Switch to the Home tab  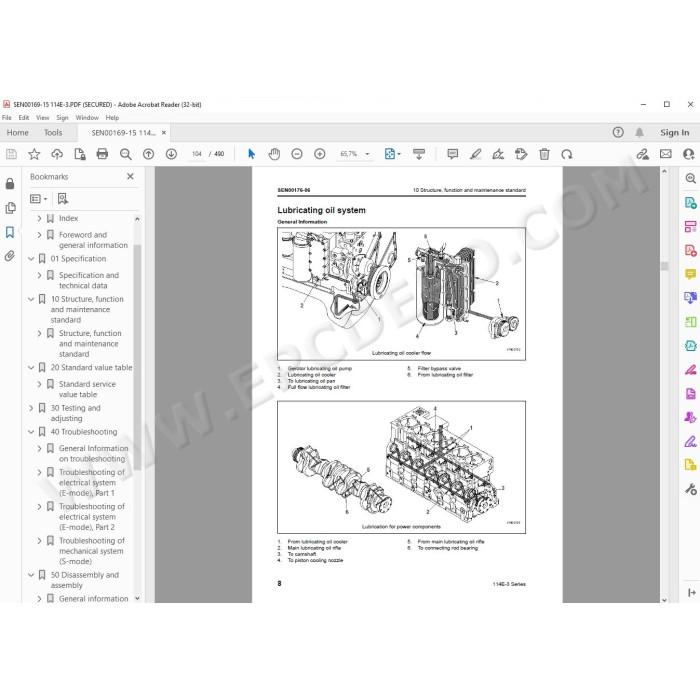17,133
